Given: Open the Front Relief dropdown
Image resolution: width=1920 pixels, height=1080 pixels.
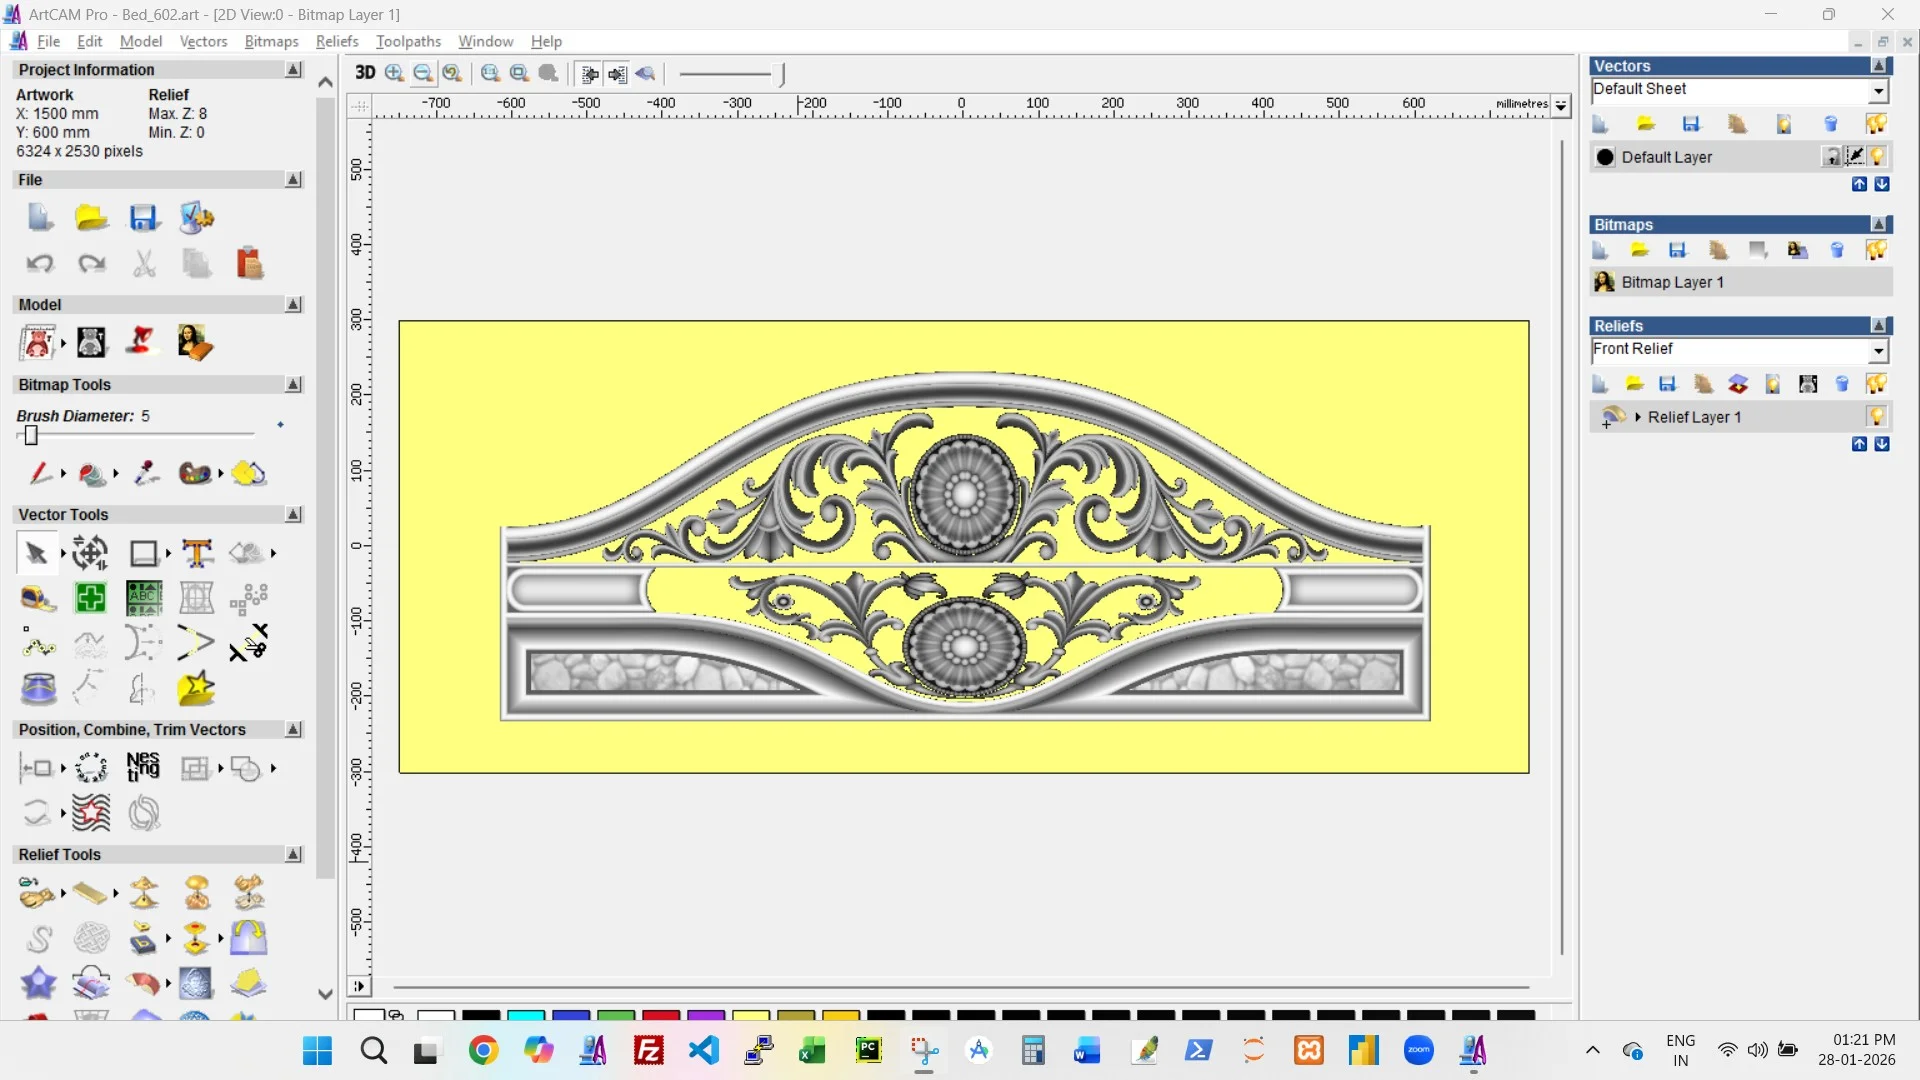Looking at the screenshot, I should (x=1878, y=350).
